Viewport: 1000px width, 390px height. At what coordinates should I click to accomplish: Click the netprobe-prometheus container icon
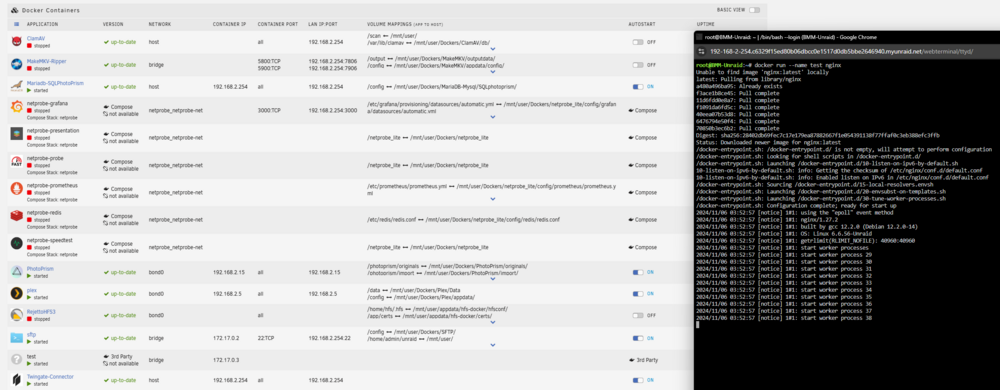[17, 189]
